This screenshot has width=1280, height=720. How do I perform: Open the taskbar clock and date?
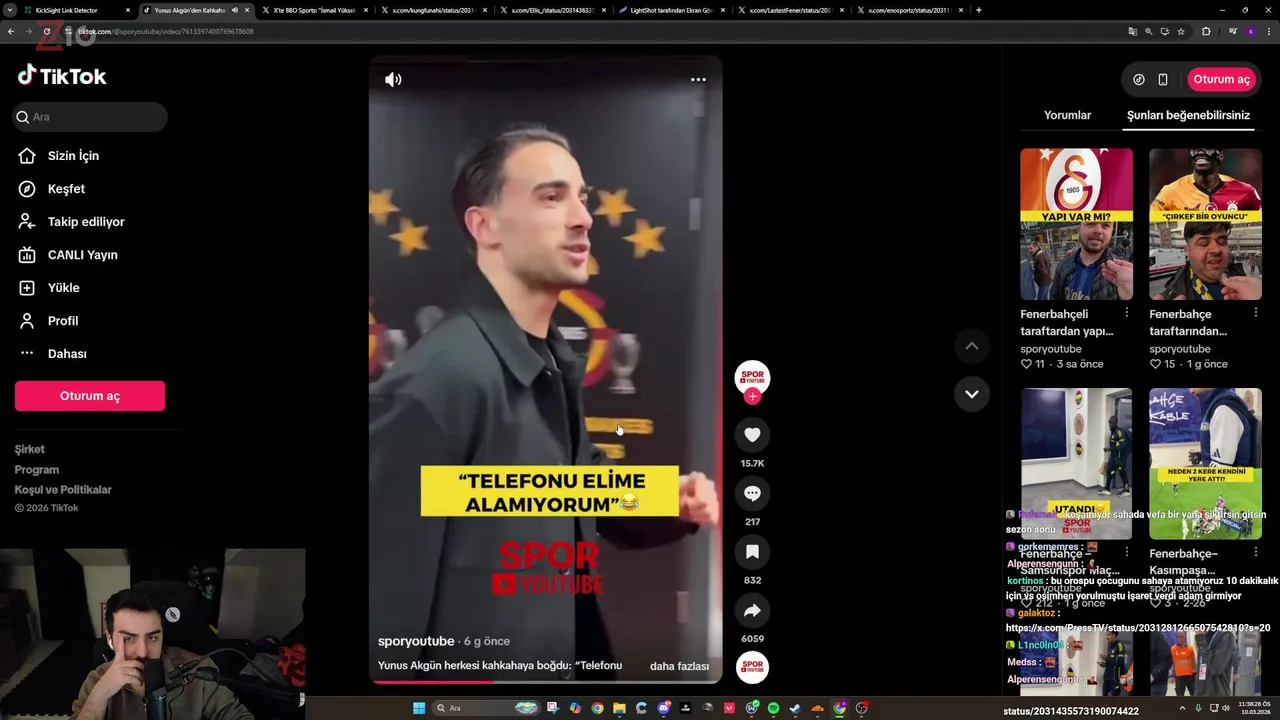[x=1254, y=708]
